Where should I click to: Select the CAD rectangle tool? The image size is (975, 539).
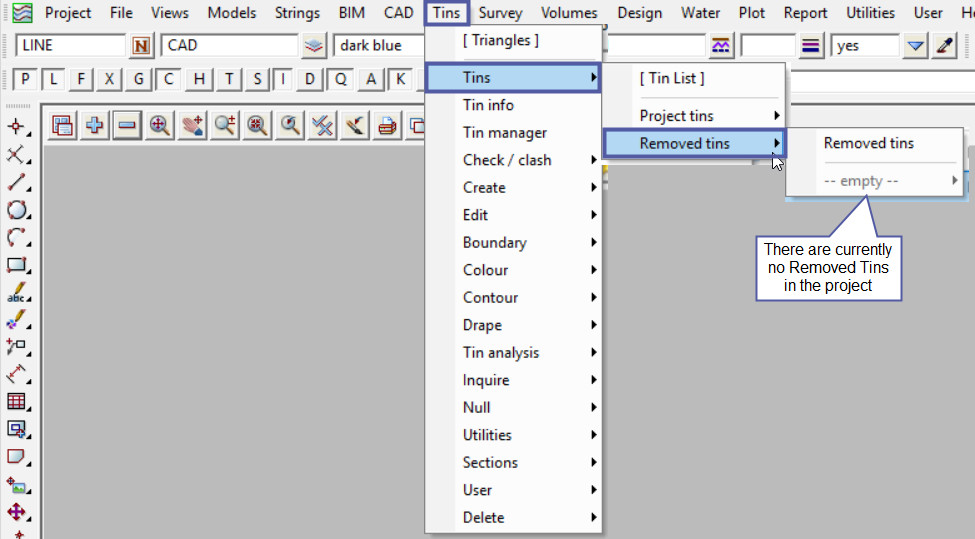pyautogui.click(x=17, y=264)
